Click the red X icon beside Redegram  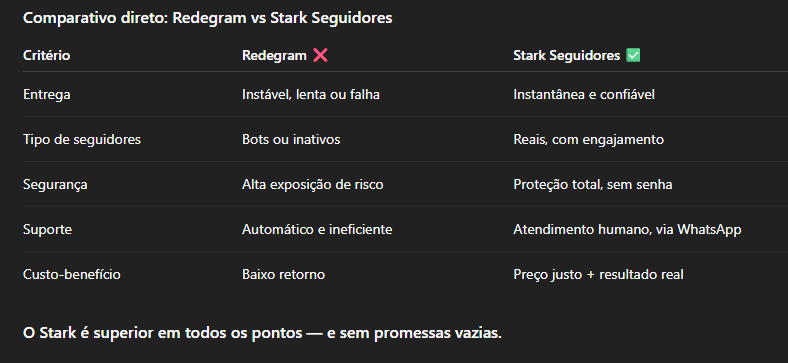tap(320, 55)
